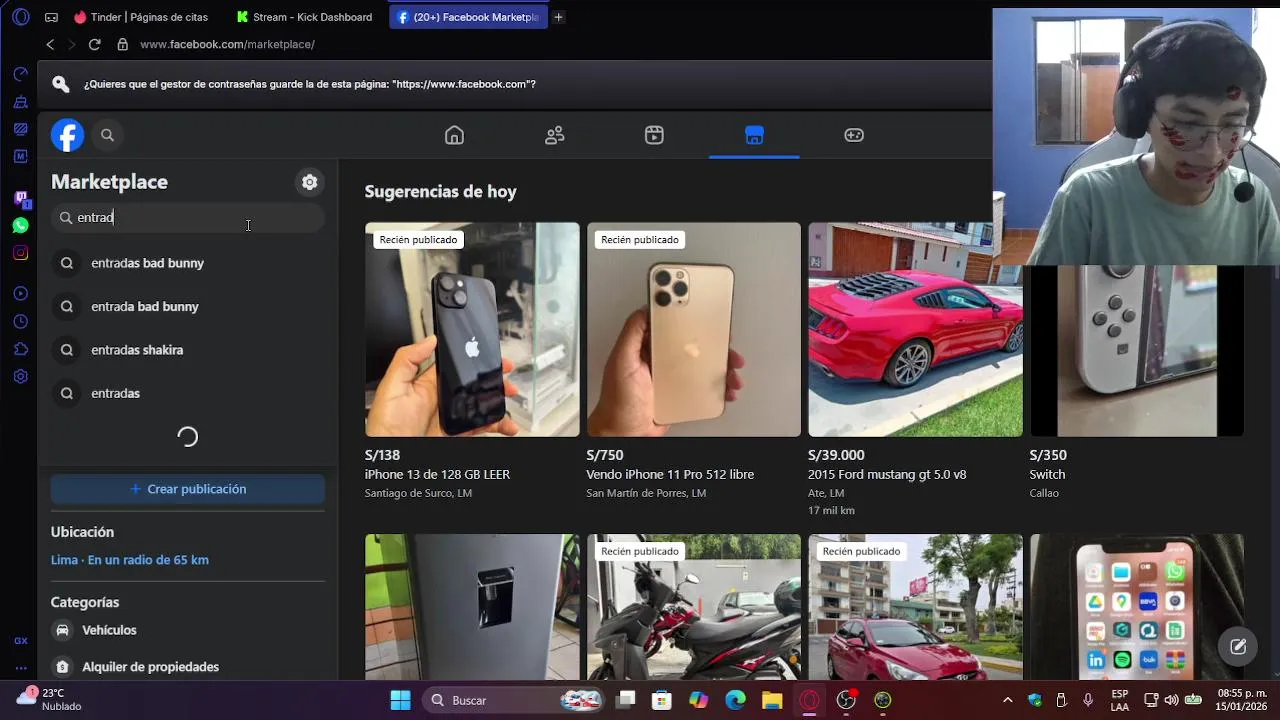Click title '2015 Ford mustang gt 5.0 v8'
Screen dimensions: 1280x720
tap(887, 474)
